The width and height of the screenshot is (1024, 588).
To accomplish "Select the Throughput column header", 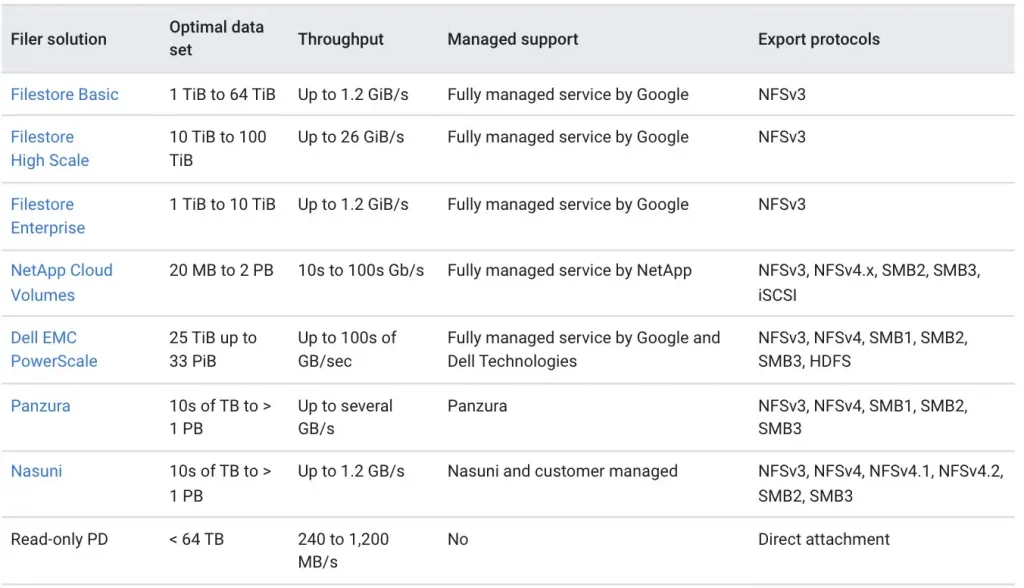I will tap(340, 39).
